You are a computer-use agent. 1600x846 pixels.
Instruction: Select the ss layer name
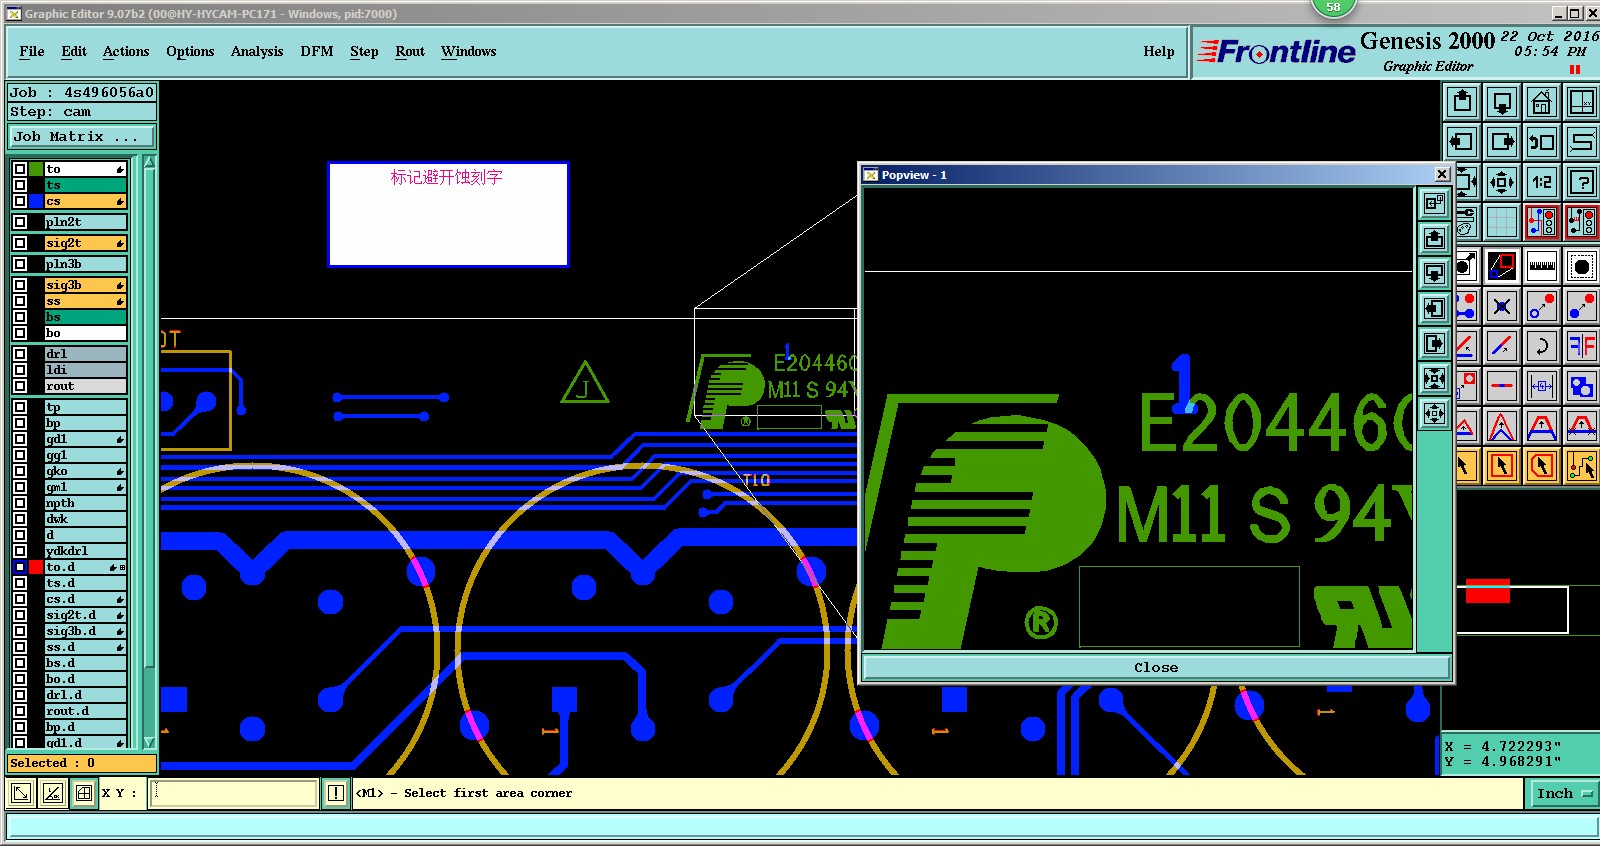pos(86,301)
